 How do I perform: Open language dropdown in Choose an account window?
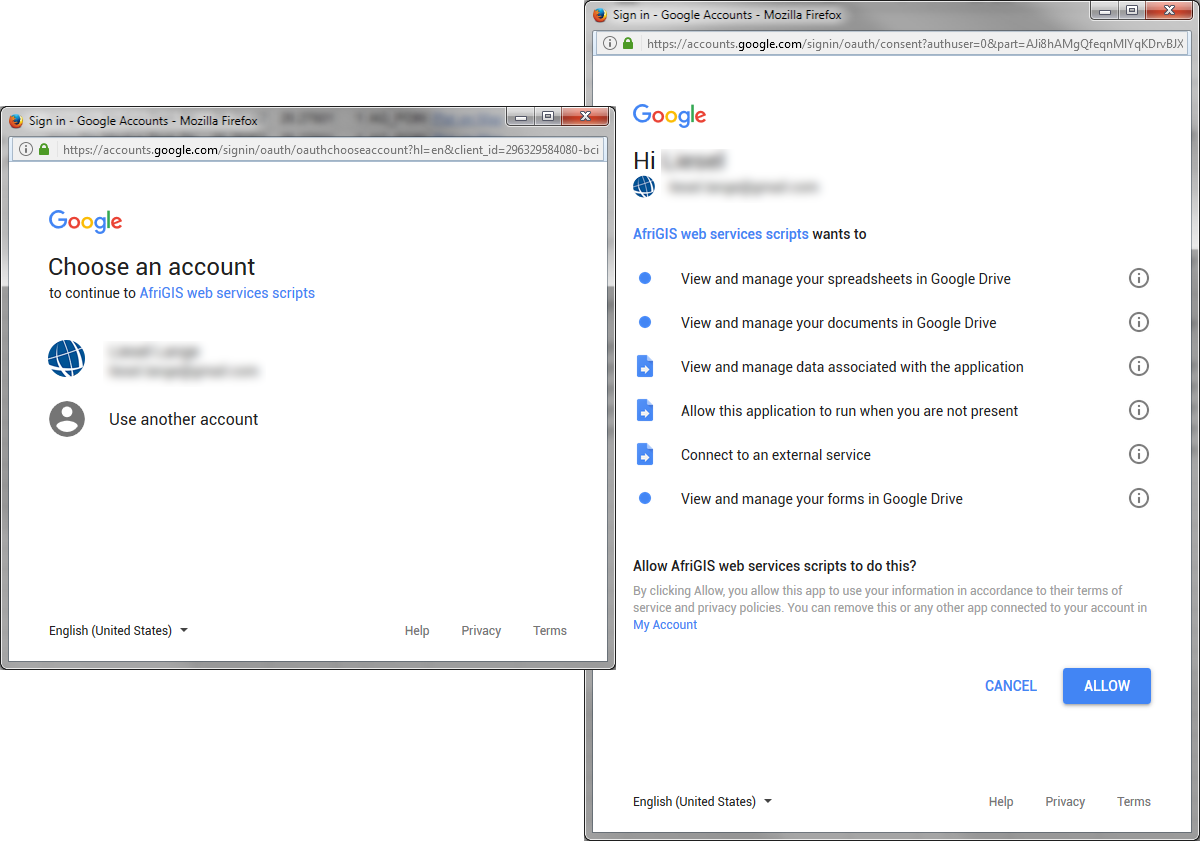(x=119, y=631)
